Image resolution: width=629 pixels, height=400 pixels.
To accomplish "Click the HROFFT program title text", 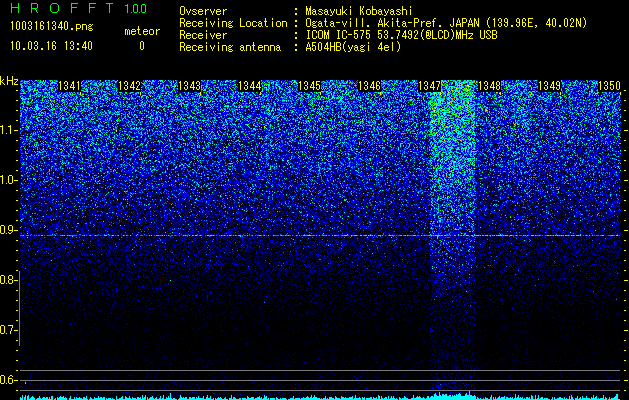I will point(62,8).
